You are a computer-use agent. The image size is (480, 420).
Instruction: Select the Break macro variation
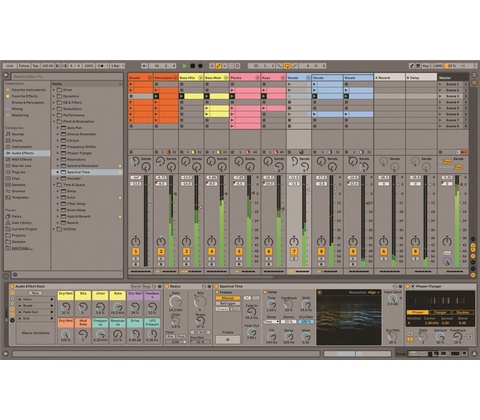[36, 306]
